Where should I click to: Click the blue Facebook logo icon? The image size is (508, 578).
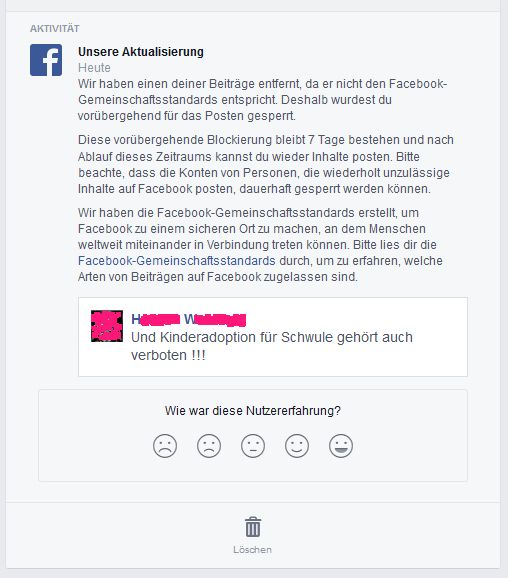click(46, 60)
